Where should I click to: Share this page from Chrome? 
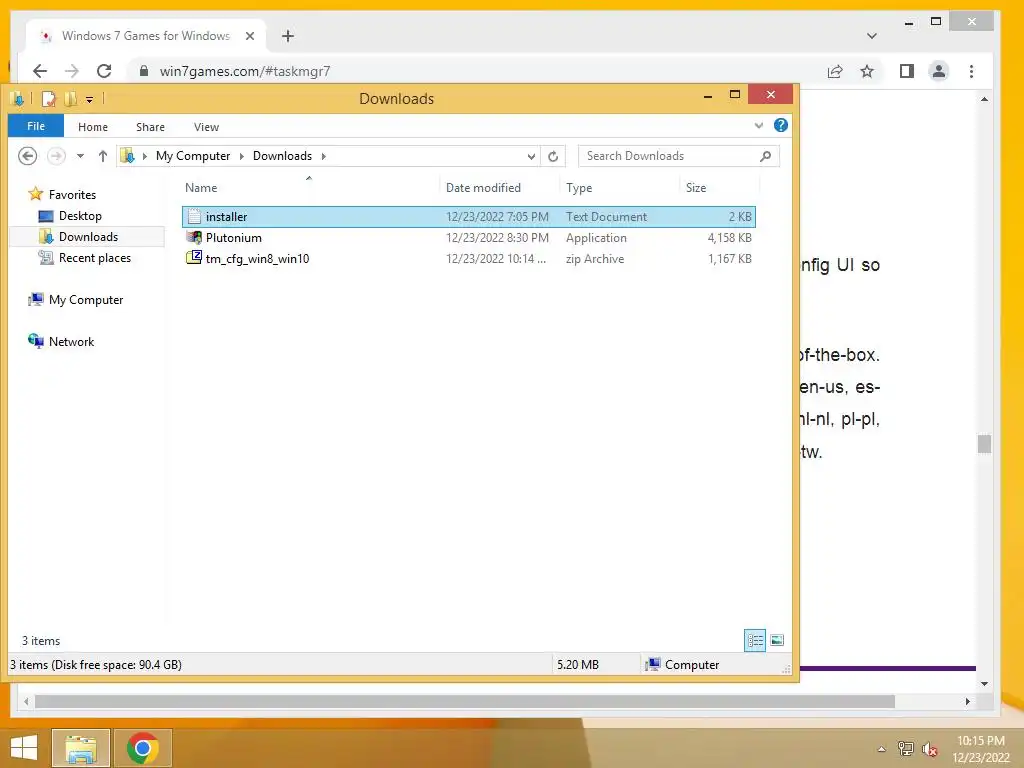(835, 71)
